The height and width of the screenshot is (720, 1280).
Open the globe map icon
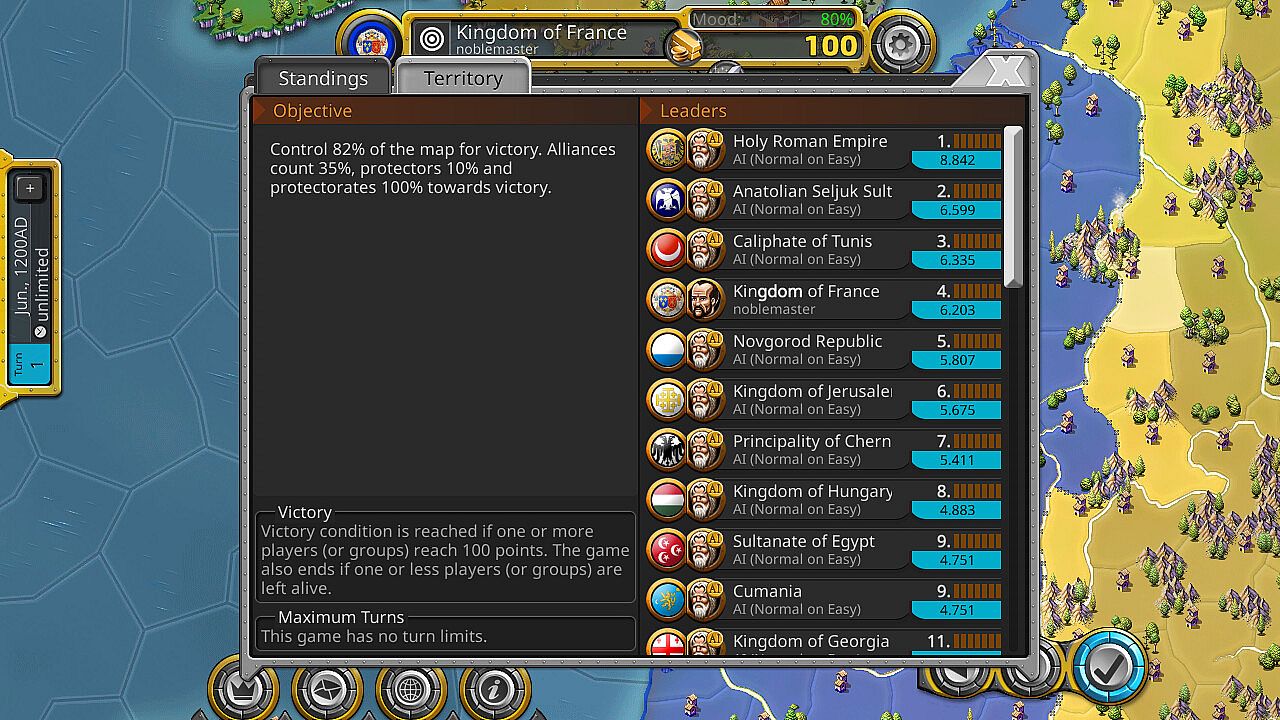pos(410,689)
